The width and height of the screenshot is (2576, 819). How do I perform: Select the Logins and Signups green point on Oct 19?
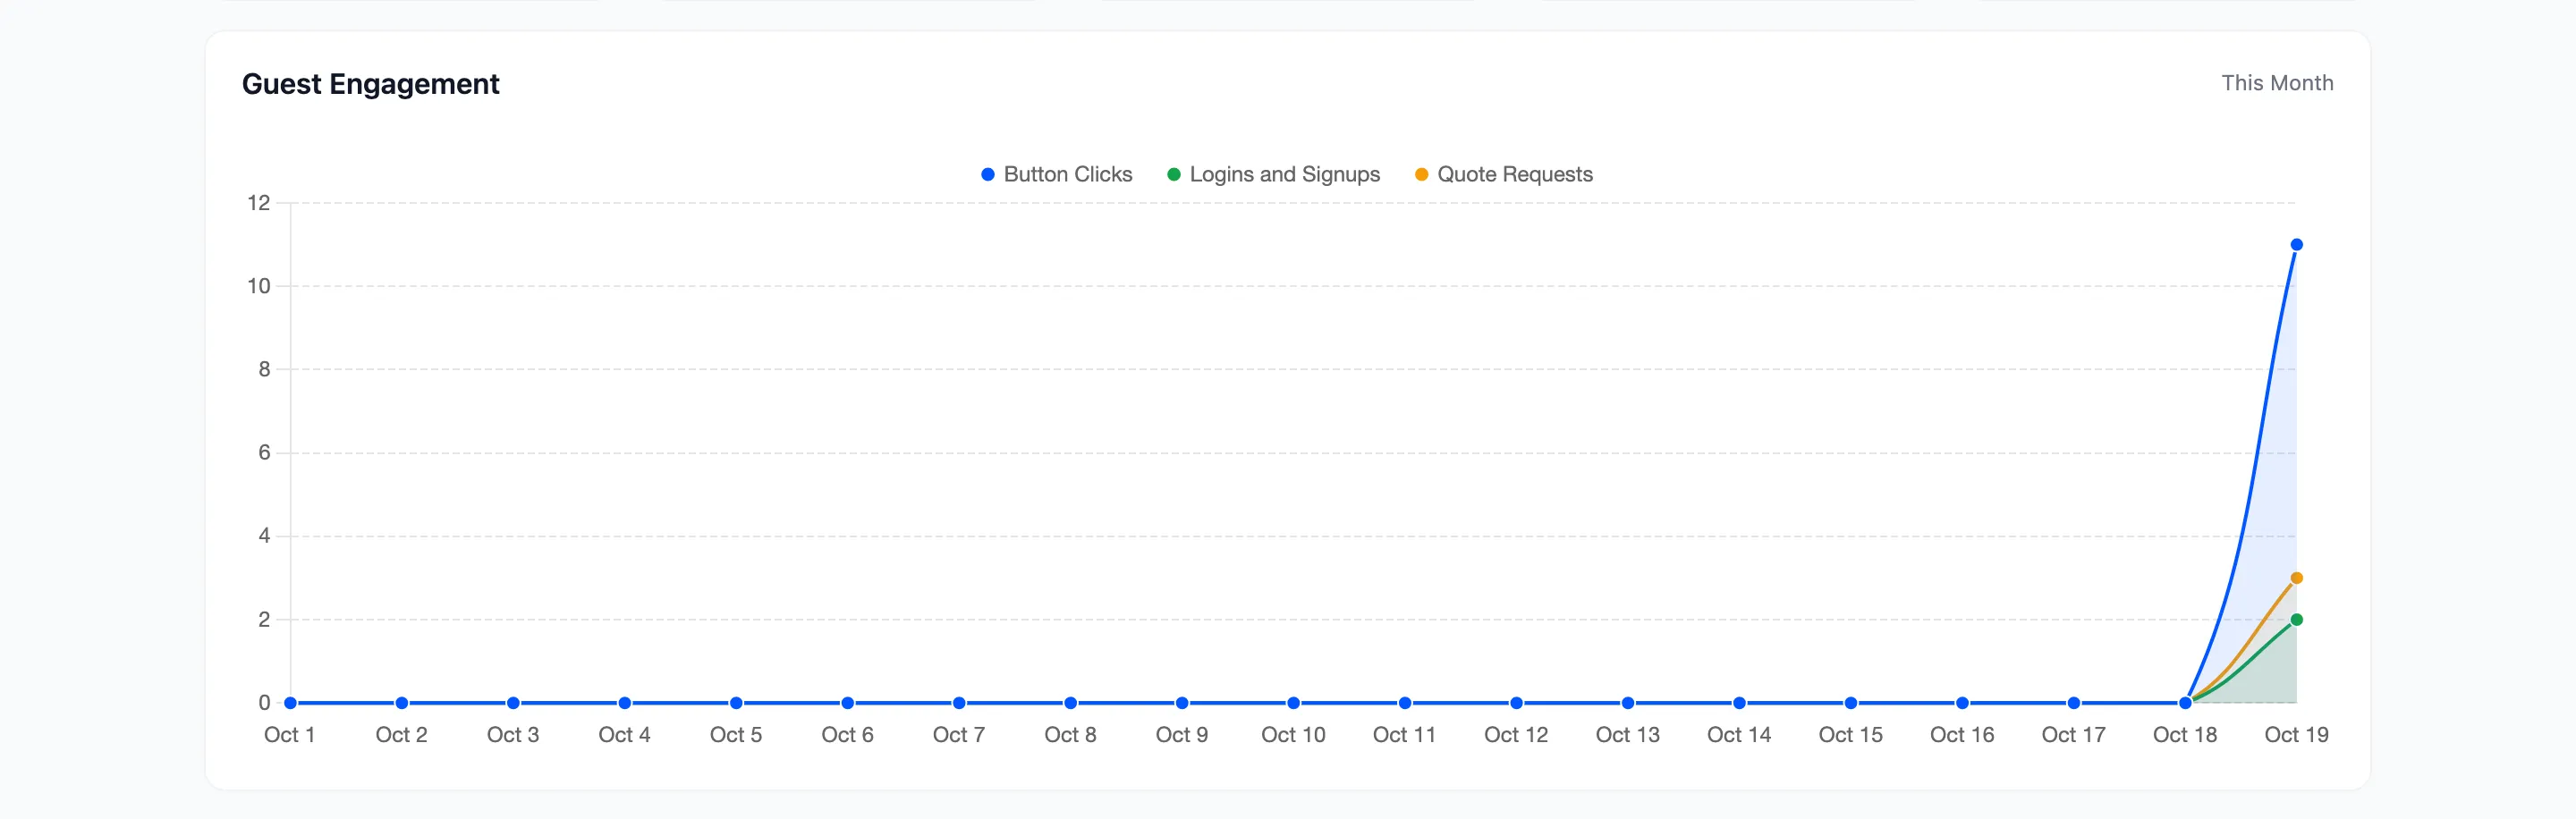pos(2296,620)
